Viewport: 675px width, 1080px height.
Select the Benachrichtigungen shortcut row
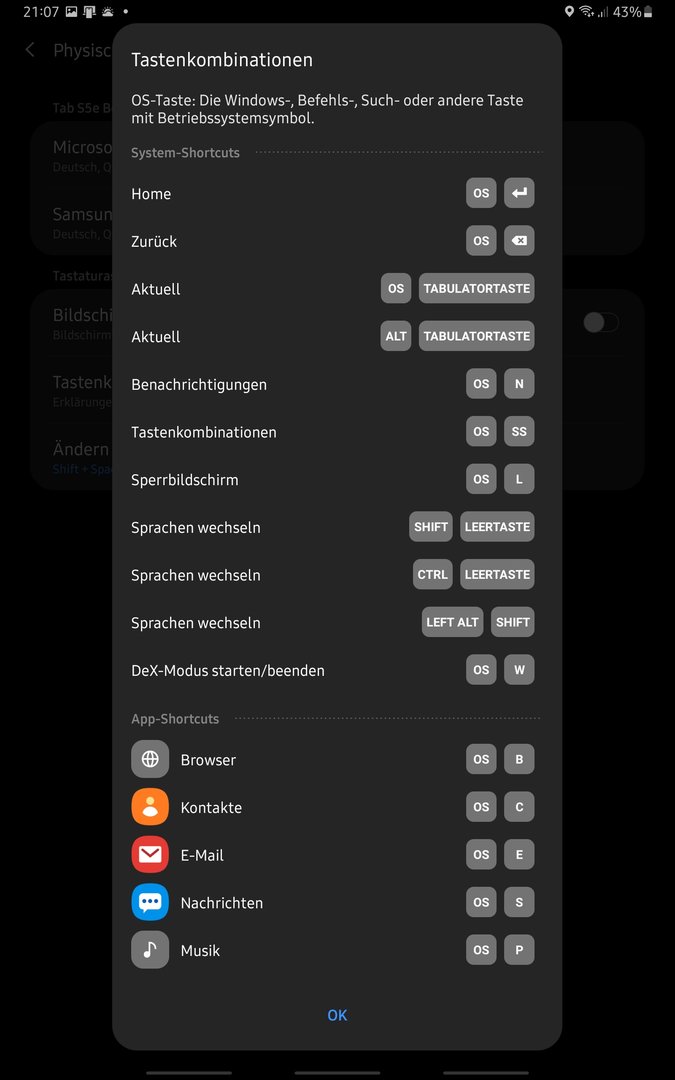pyautogui.click(x=333, y=384)
